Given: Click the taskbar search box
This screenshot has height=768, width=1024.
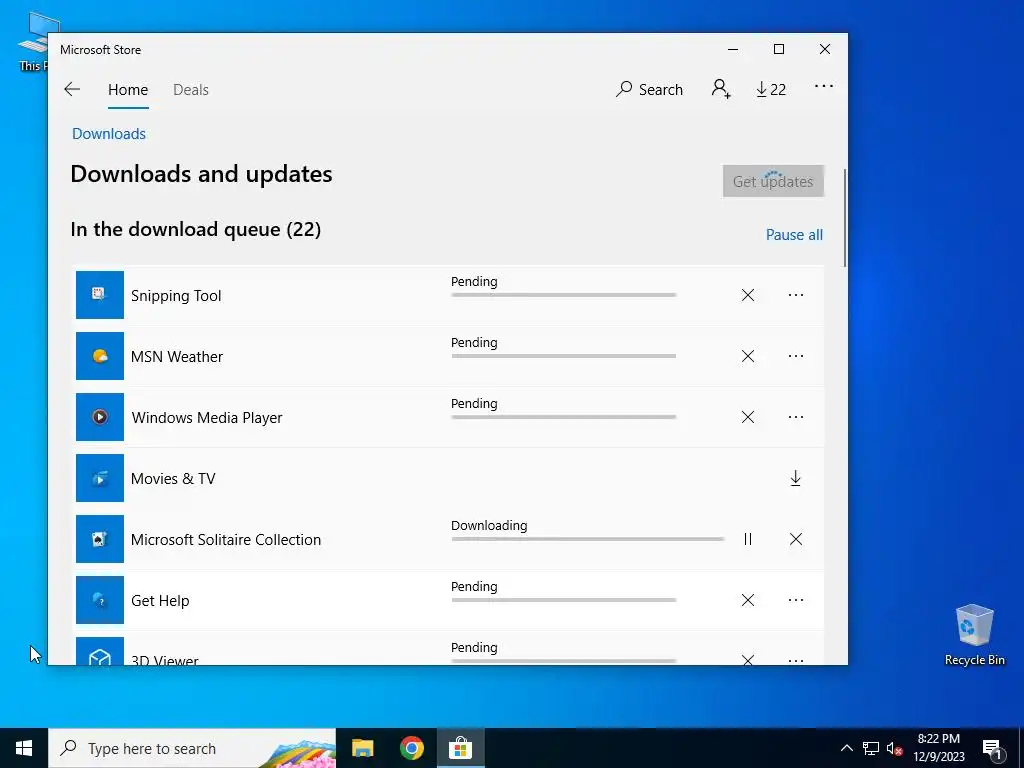Looking at the screenshot, I should coord(192,748).
